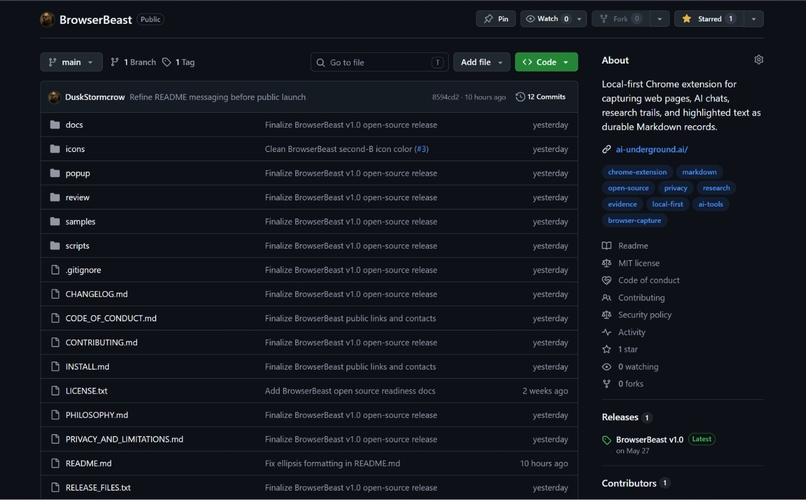The image size is (806, 504).
Task: Open the commit hash 8594cd2
Action: [x=445, y=97]
